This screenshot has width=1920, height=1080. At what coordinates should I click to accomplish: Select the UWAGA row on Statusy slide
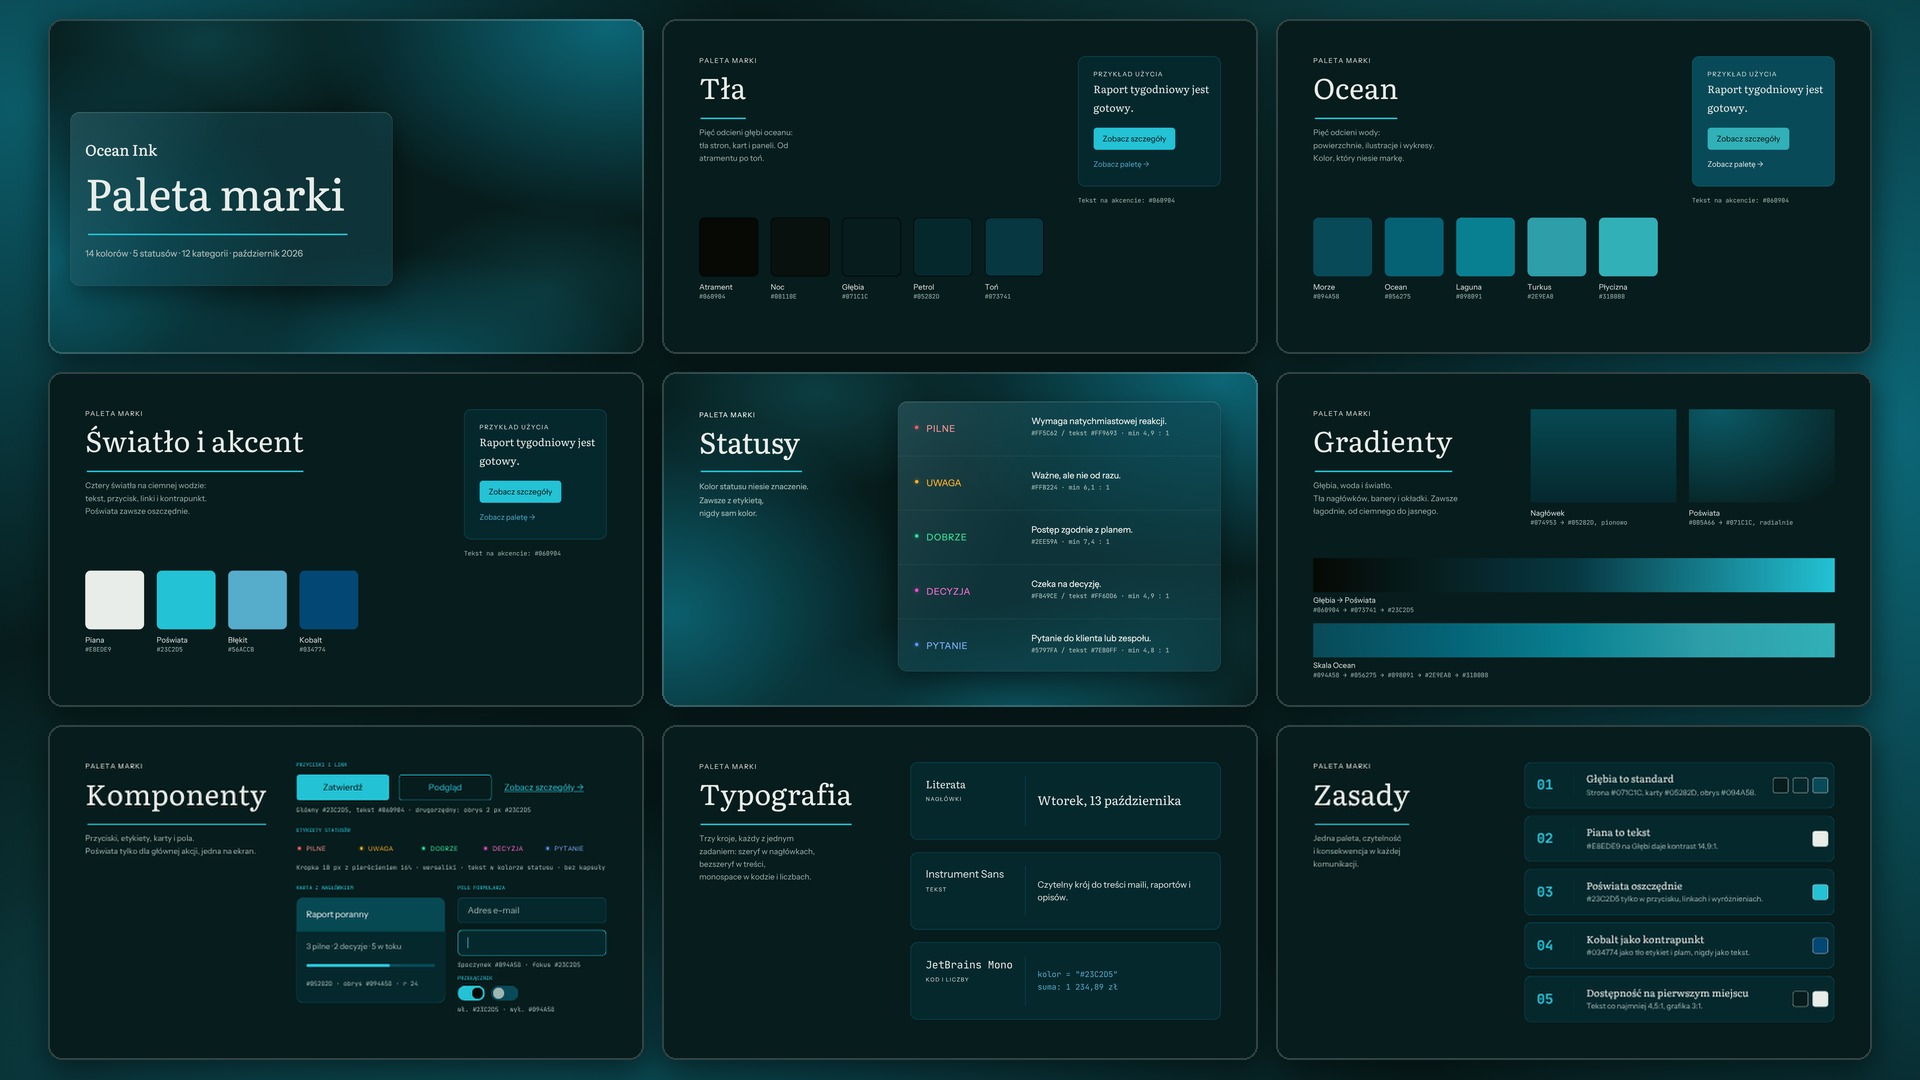click(x=1059, y=483)
